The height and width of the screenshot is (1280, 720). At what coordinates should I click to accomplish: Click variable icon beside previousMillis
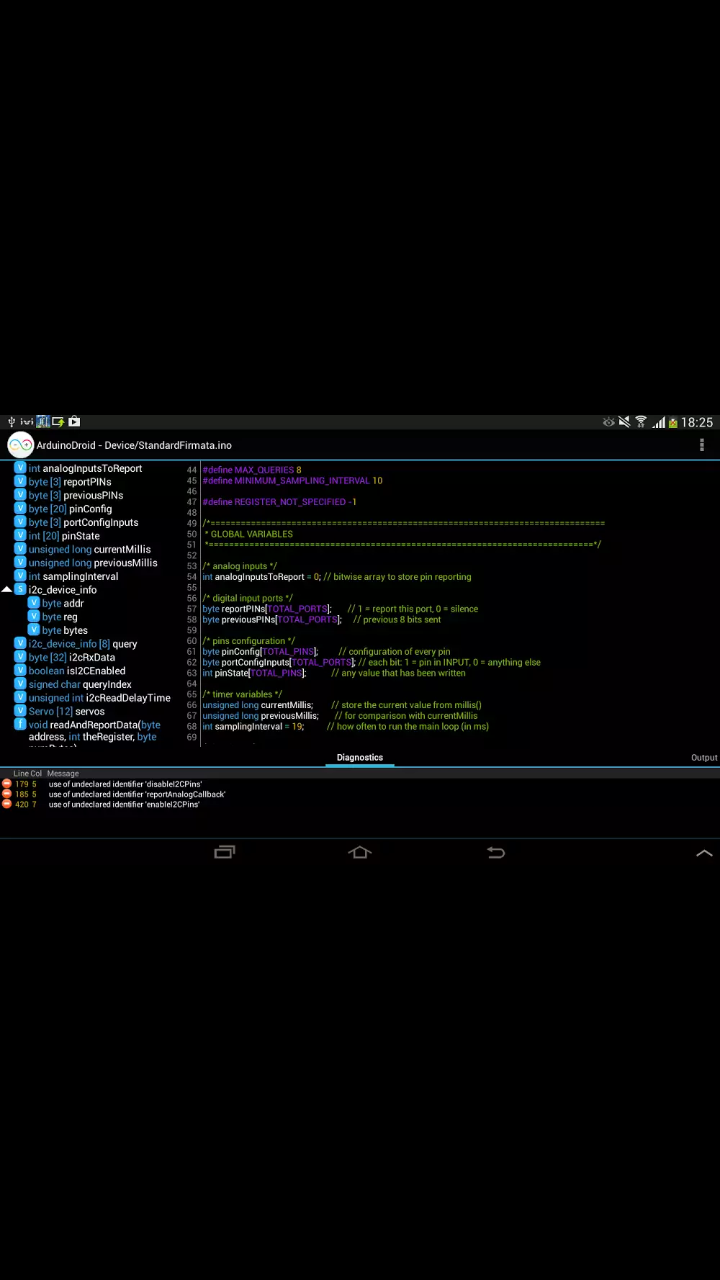click(x=20, y=563)
